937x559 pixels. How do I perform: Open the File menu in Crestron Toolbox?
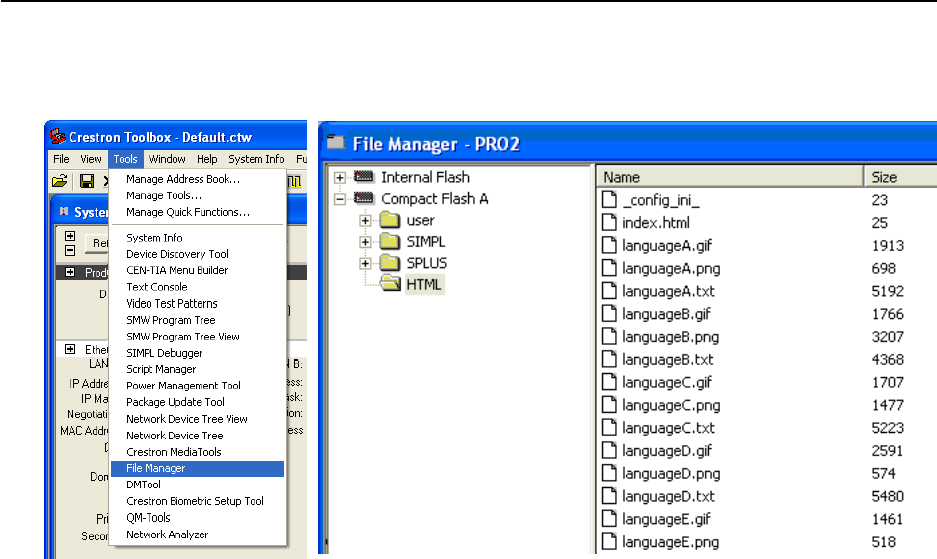(61, 159)
